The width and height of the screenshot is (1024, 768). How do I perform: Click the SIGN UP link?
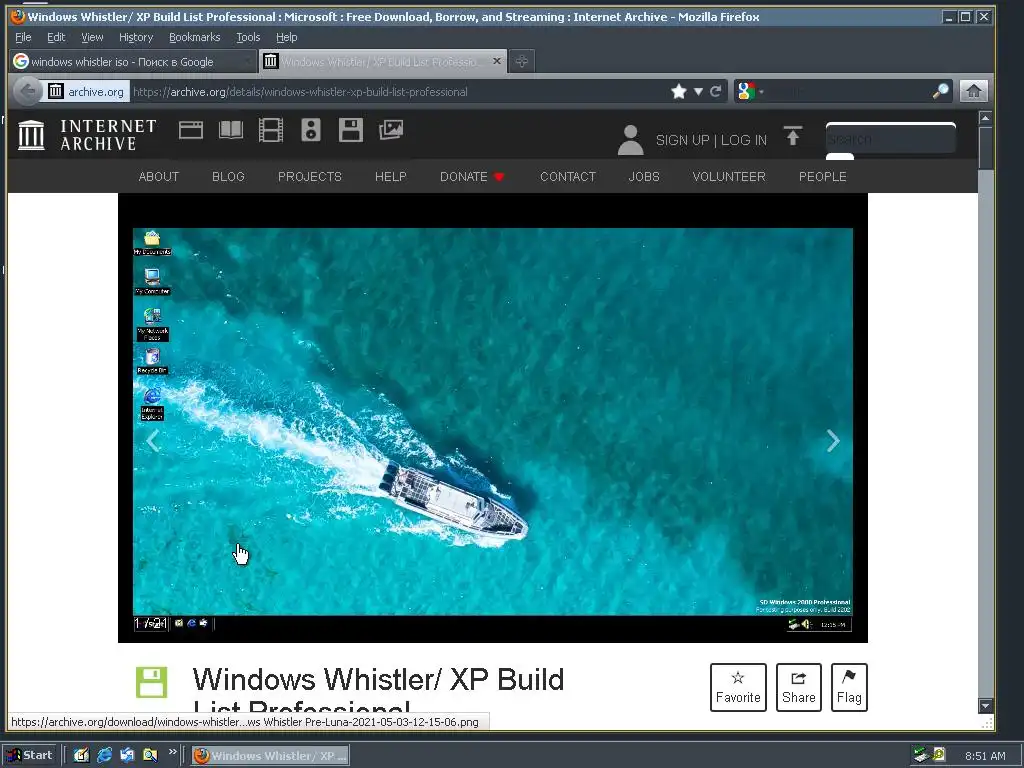click(682, 140)
